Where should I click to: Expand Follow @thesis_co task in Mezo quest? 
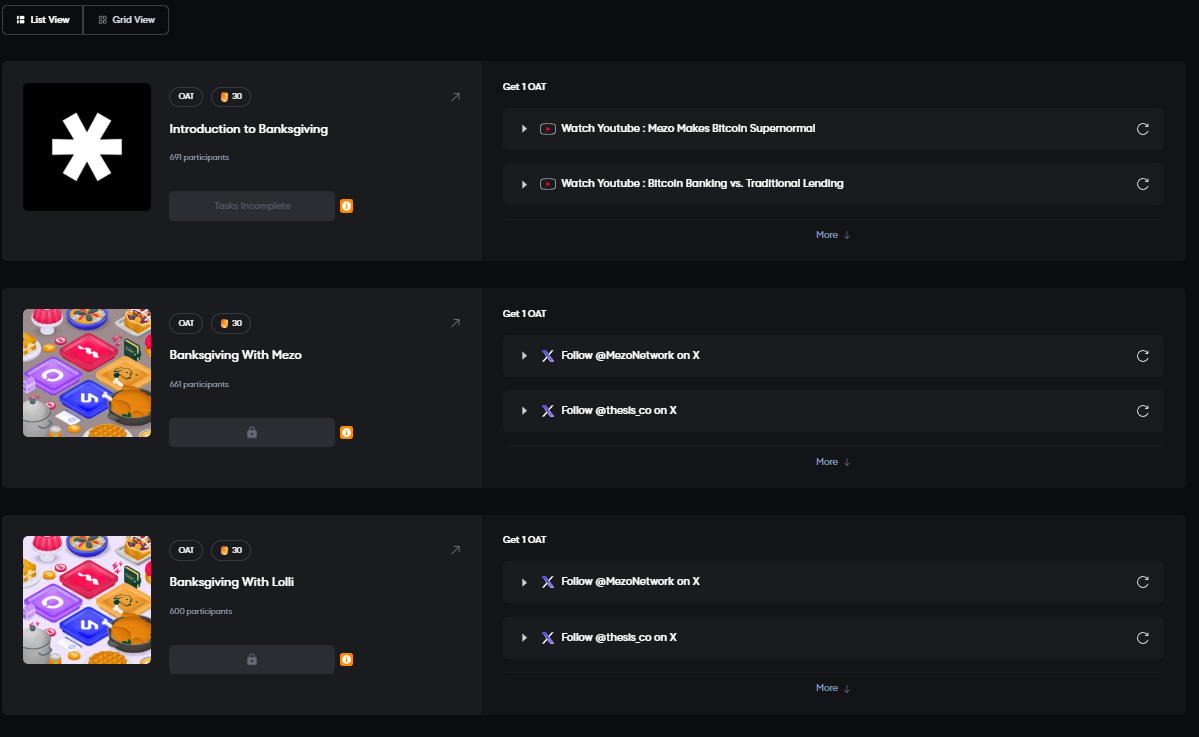[x=524, y=411]
